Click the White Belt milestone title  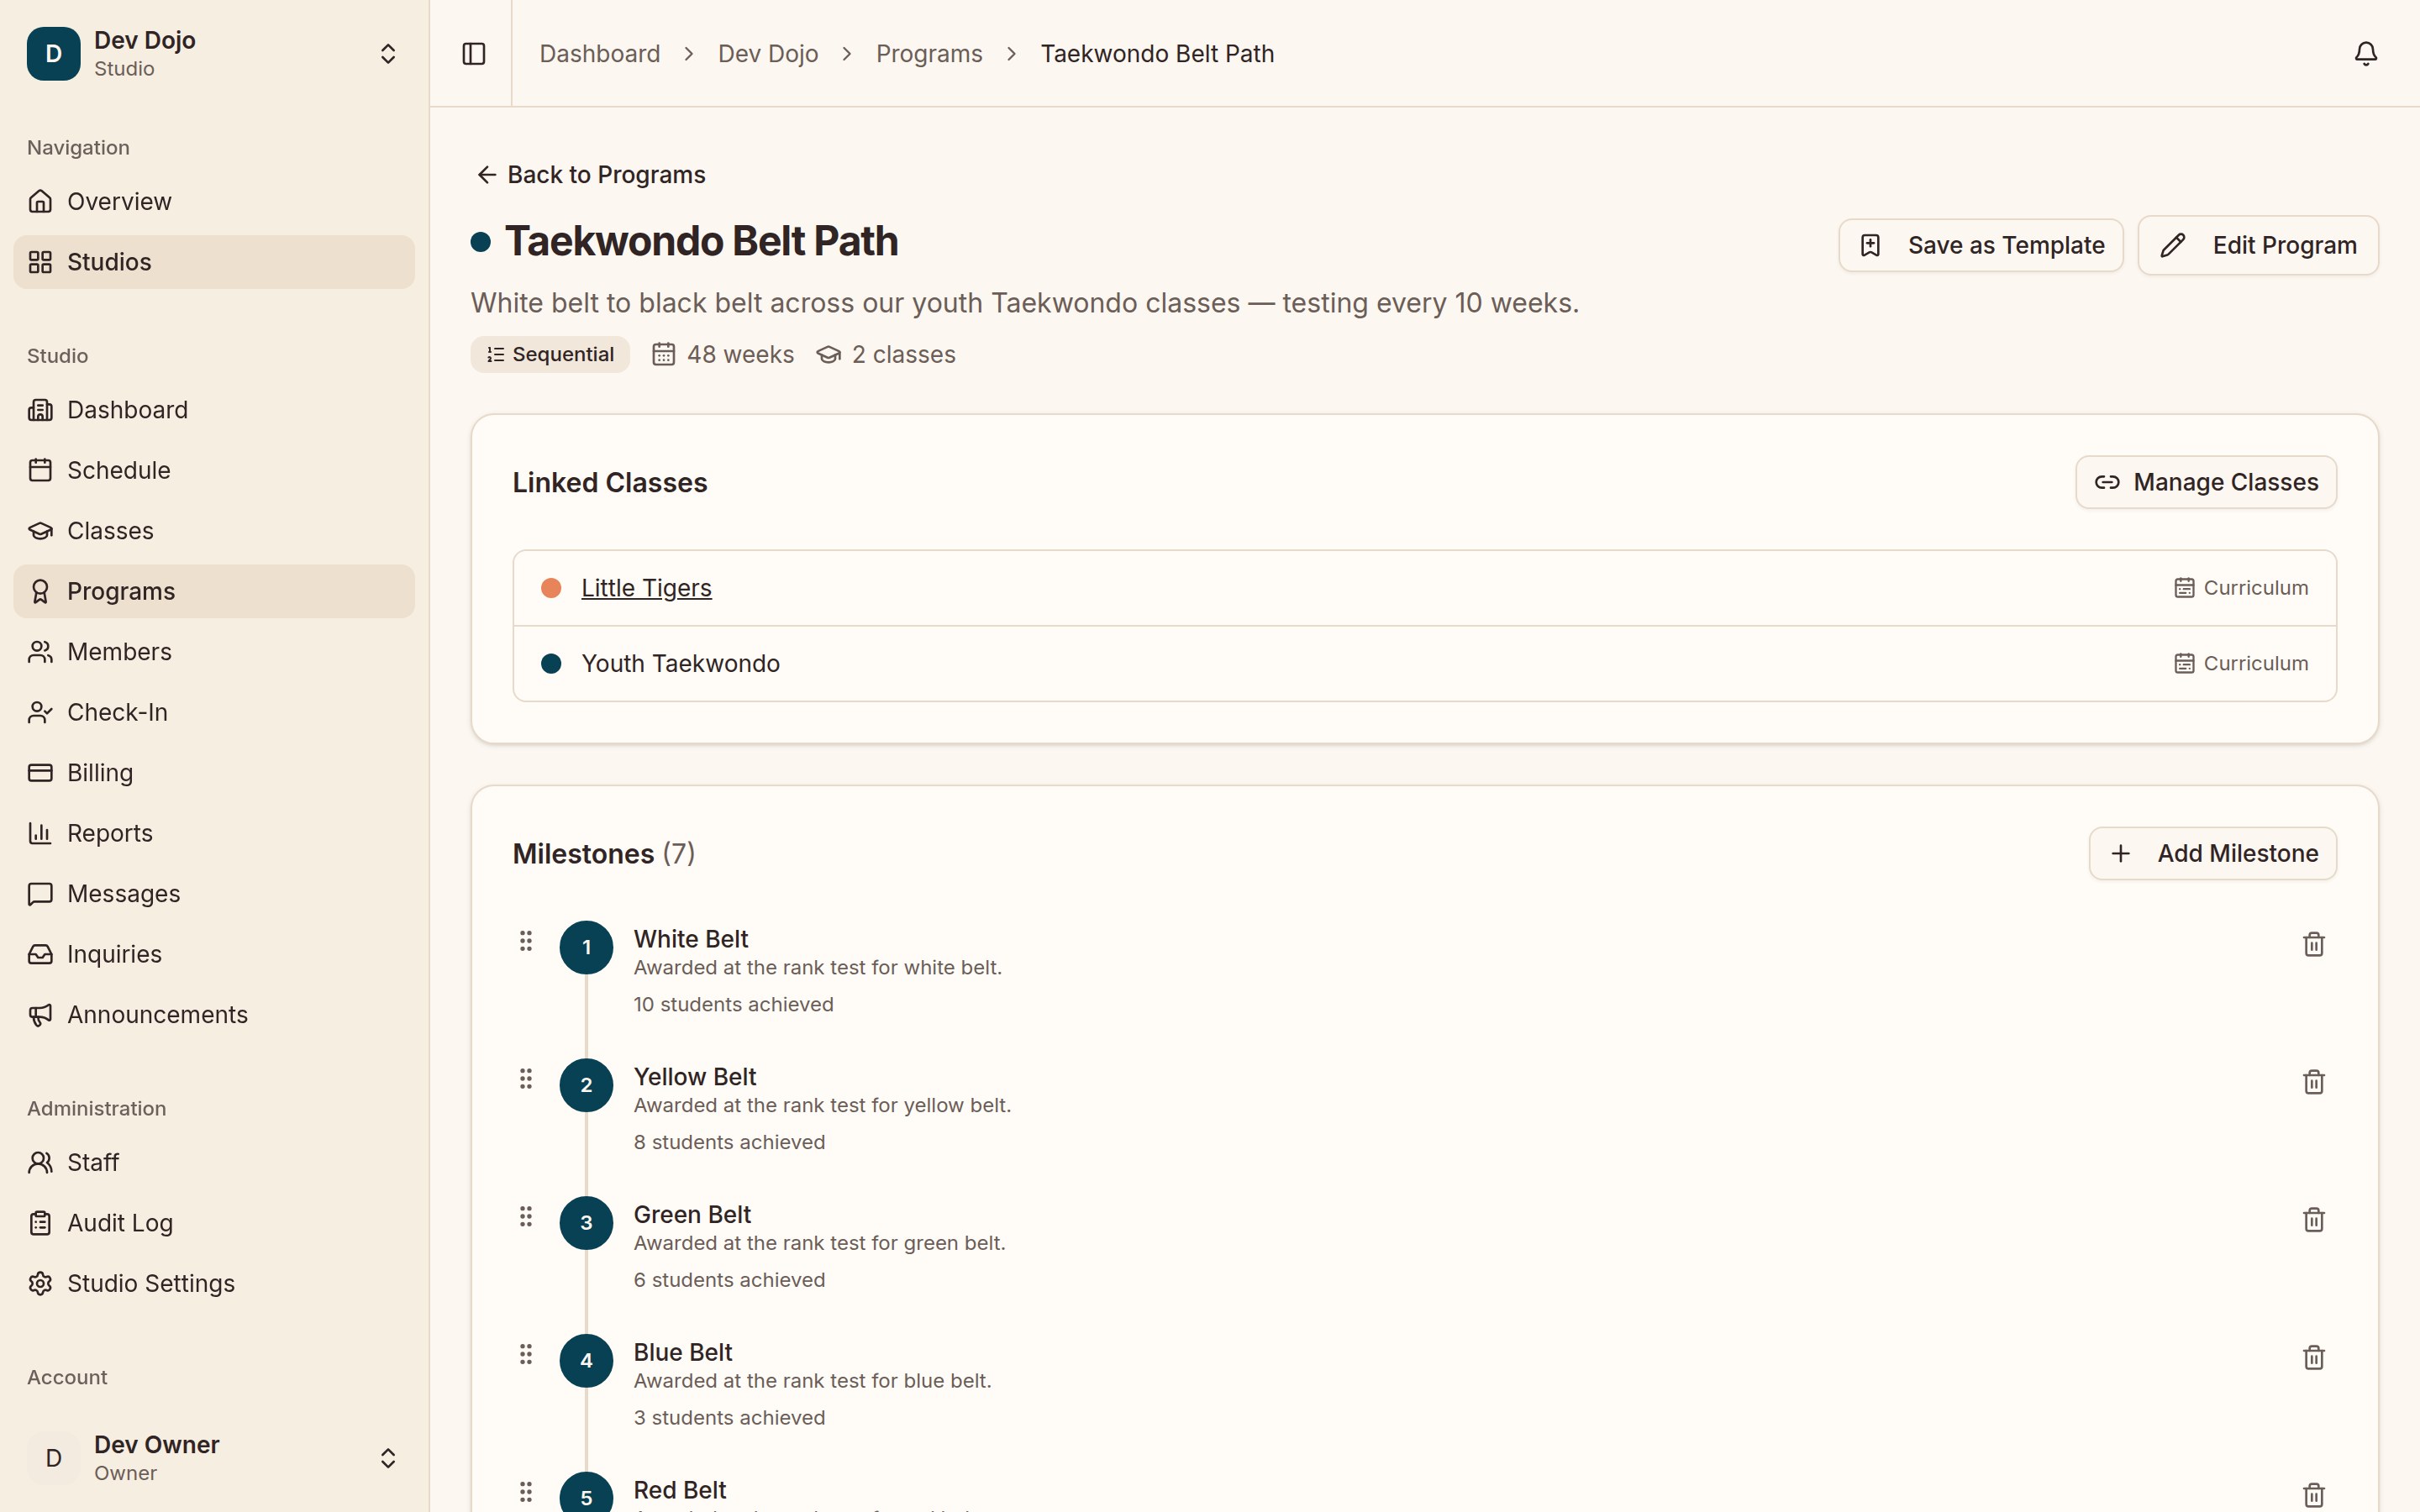691,939
